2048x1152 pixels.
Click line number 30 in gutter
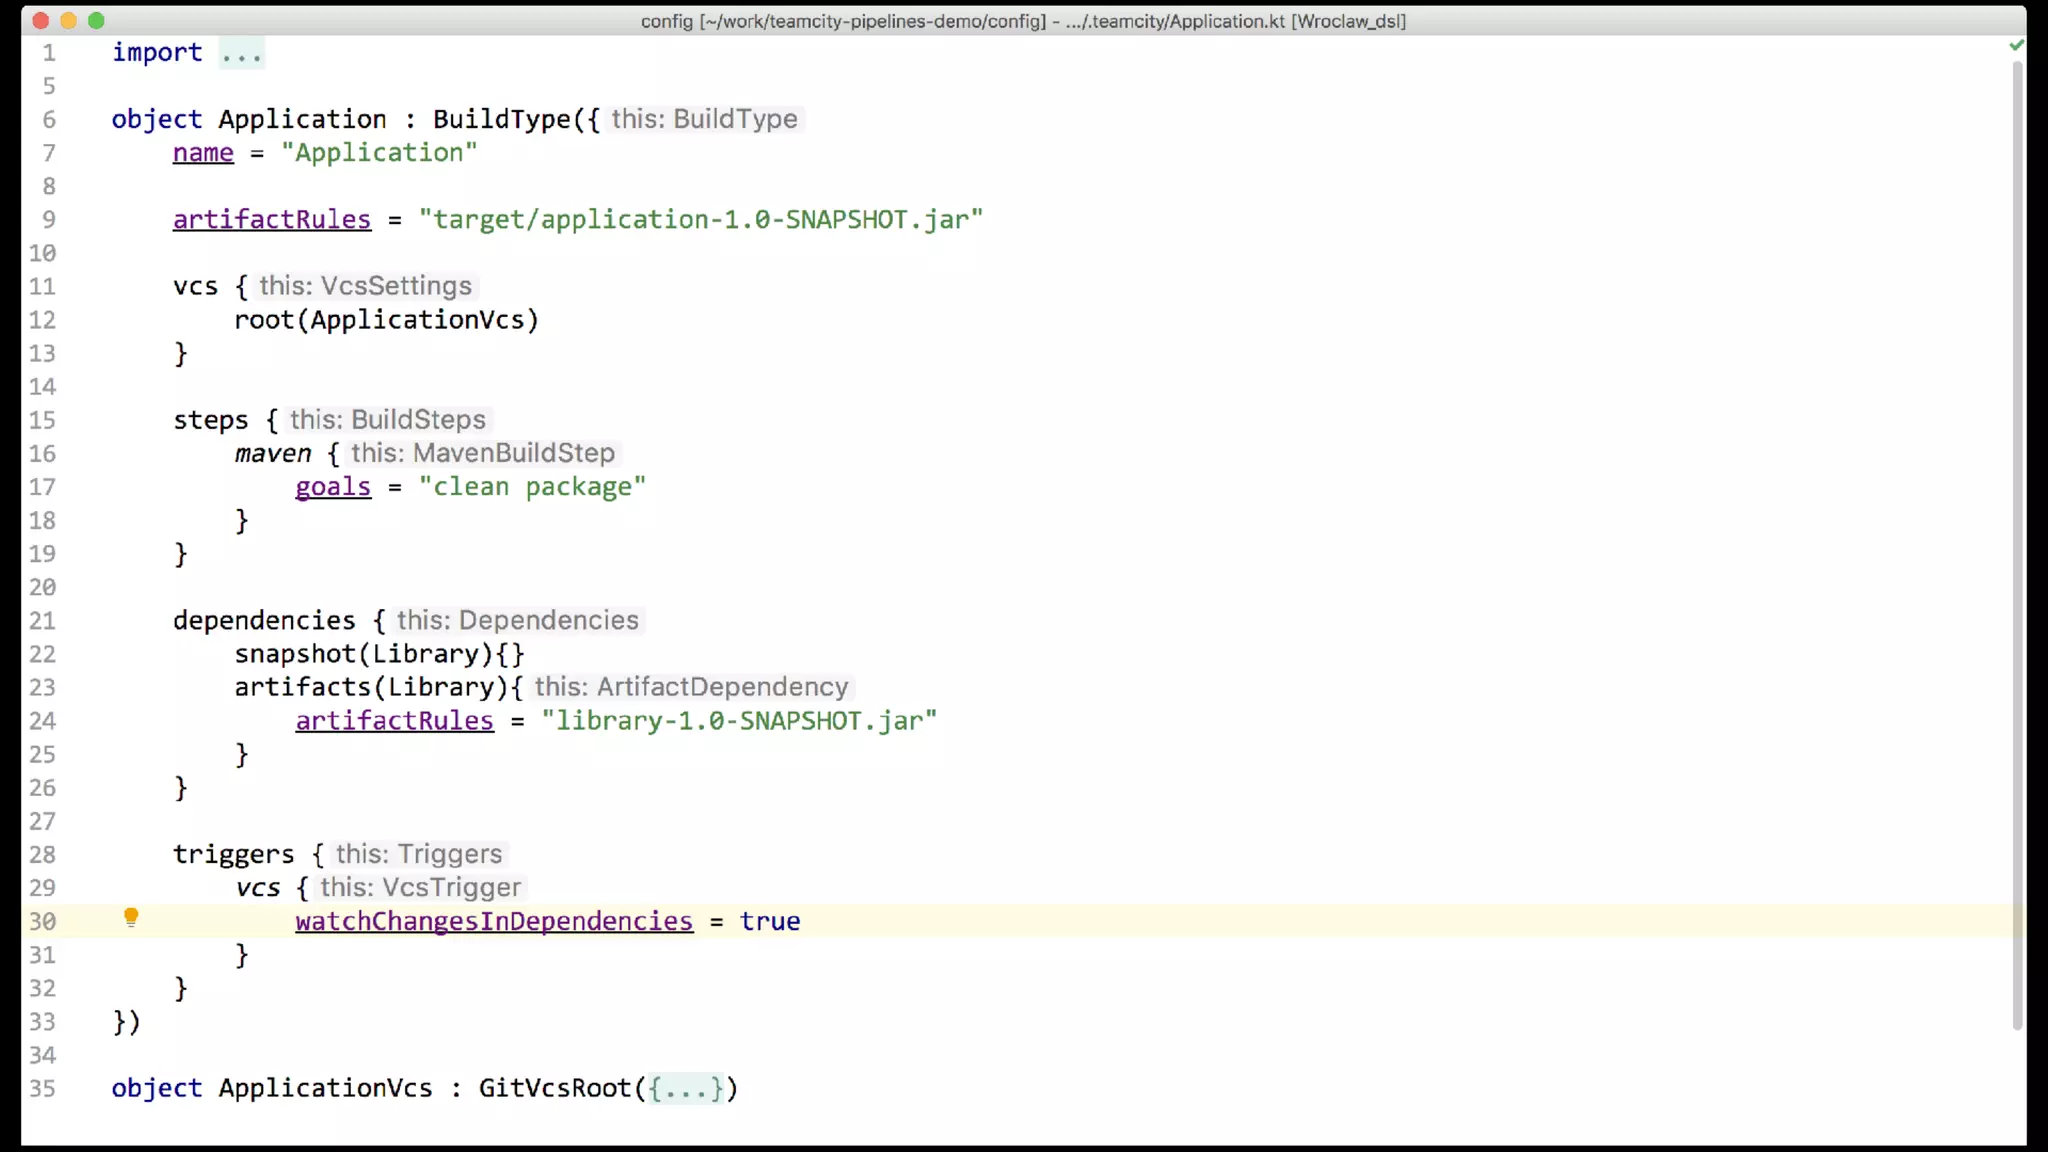tap(42, 921)
